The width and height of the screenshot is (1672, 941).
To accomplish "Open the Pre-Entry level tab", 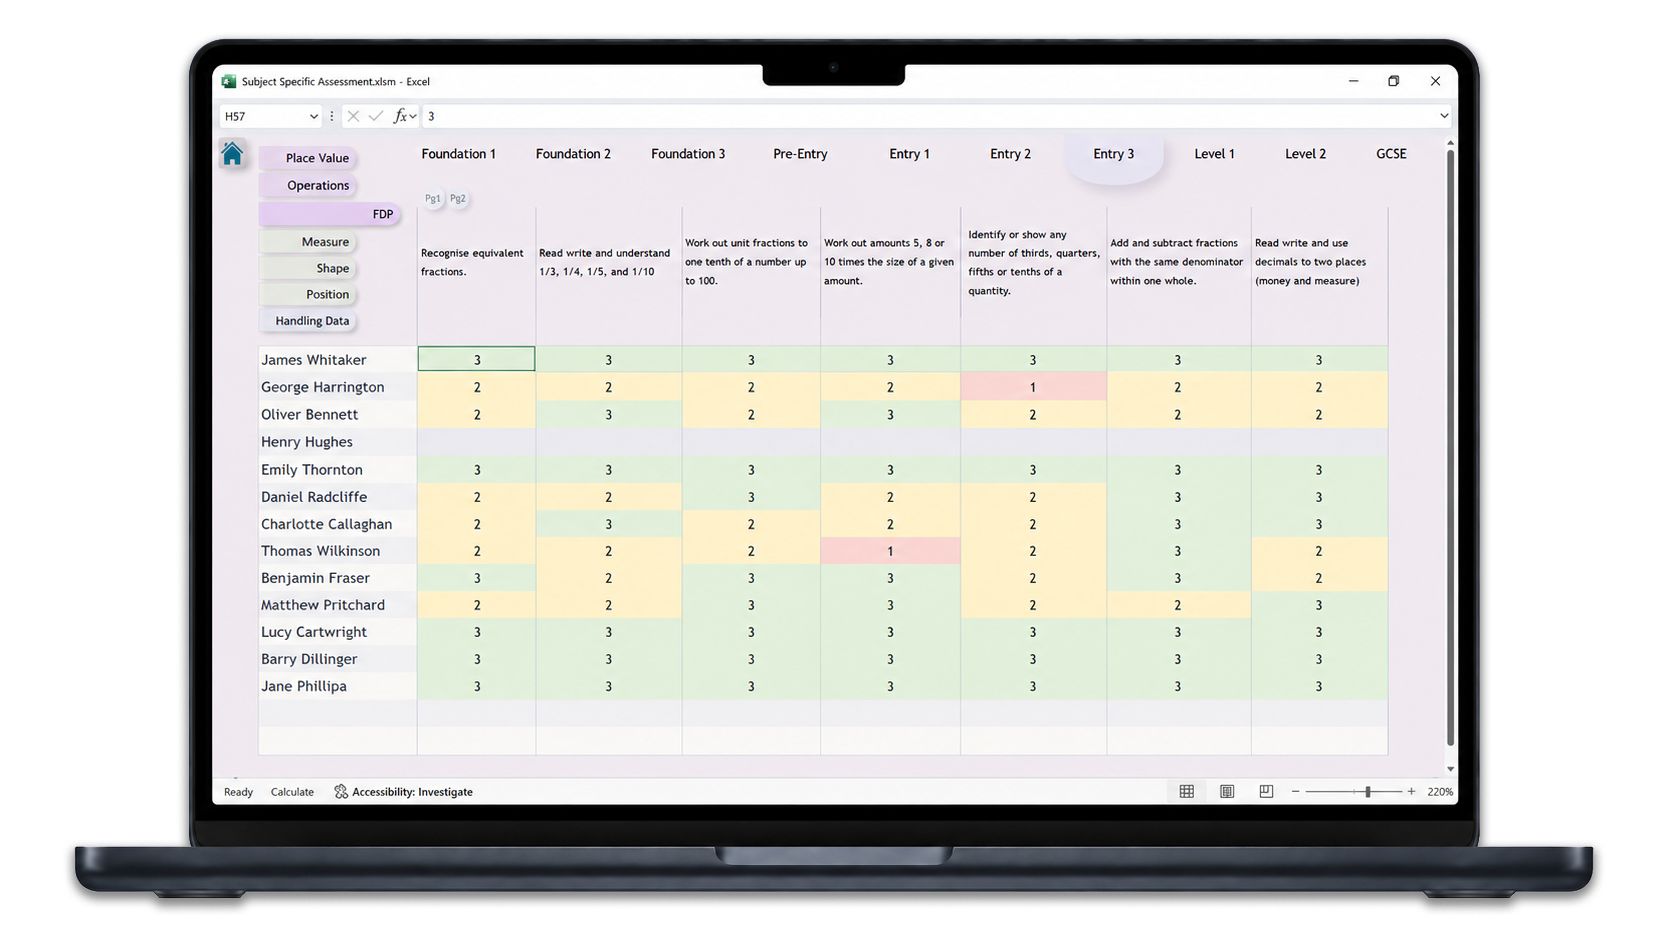I will click(800, 154).
